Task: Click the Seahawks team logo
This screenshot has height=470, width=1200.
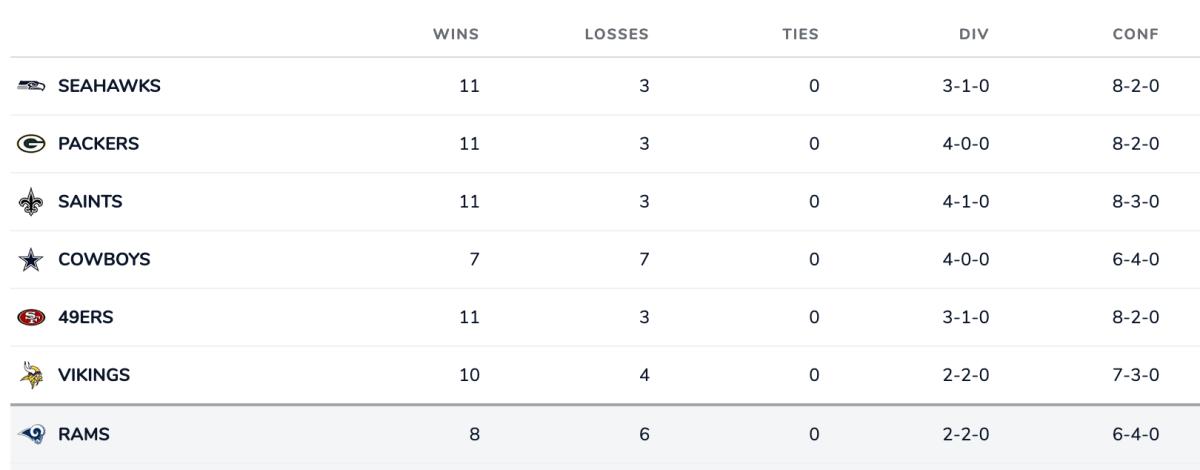Action: [x=30, y=86]
